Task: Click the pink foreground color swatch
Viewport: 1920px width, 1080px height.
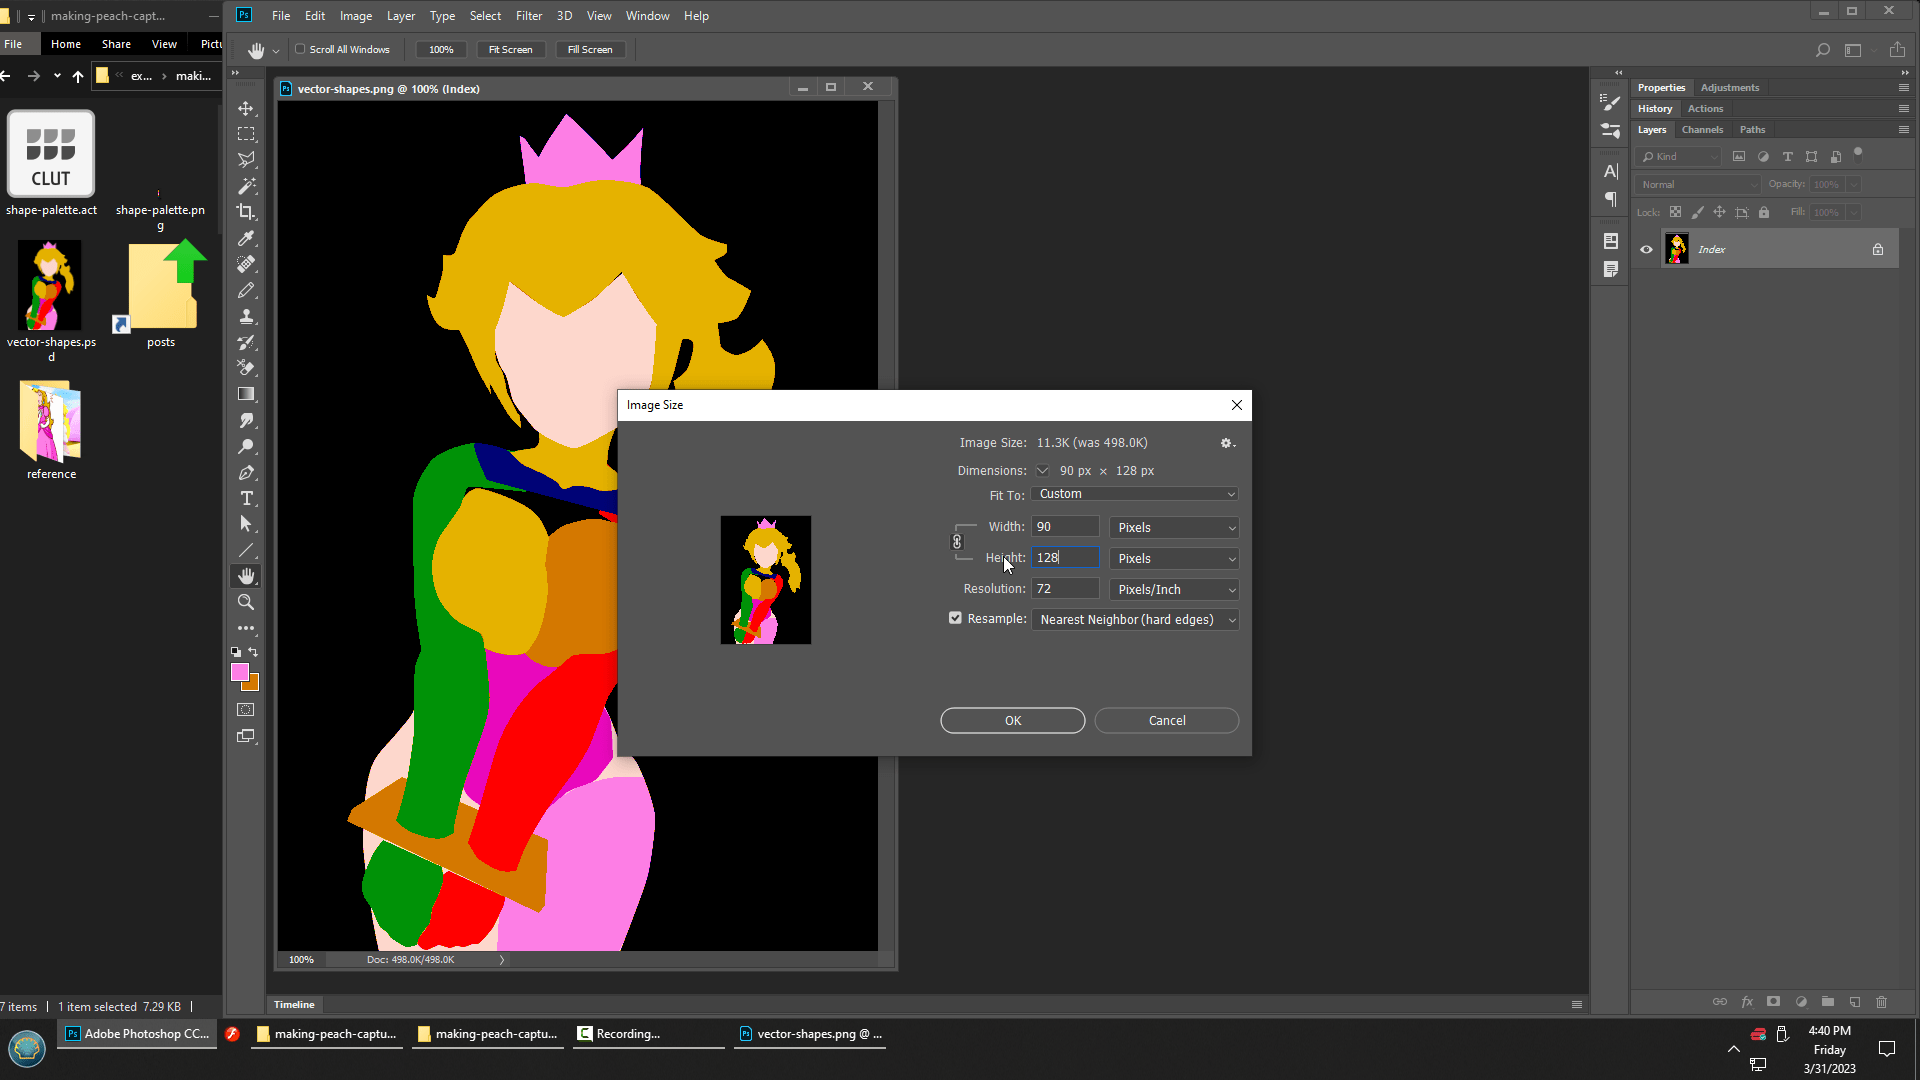Action: (x=239, y=673)
